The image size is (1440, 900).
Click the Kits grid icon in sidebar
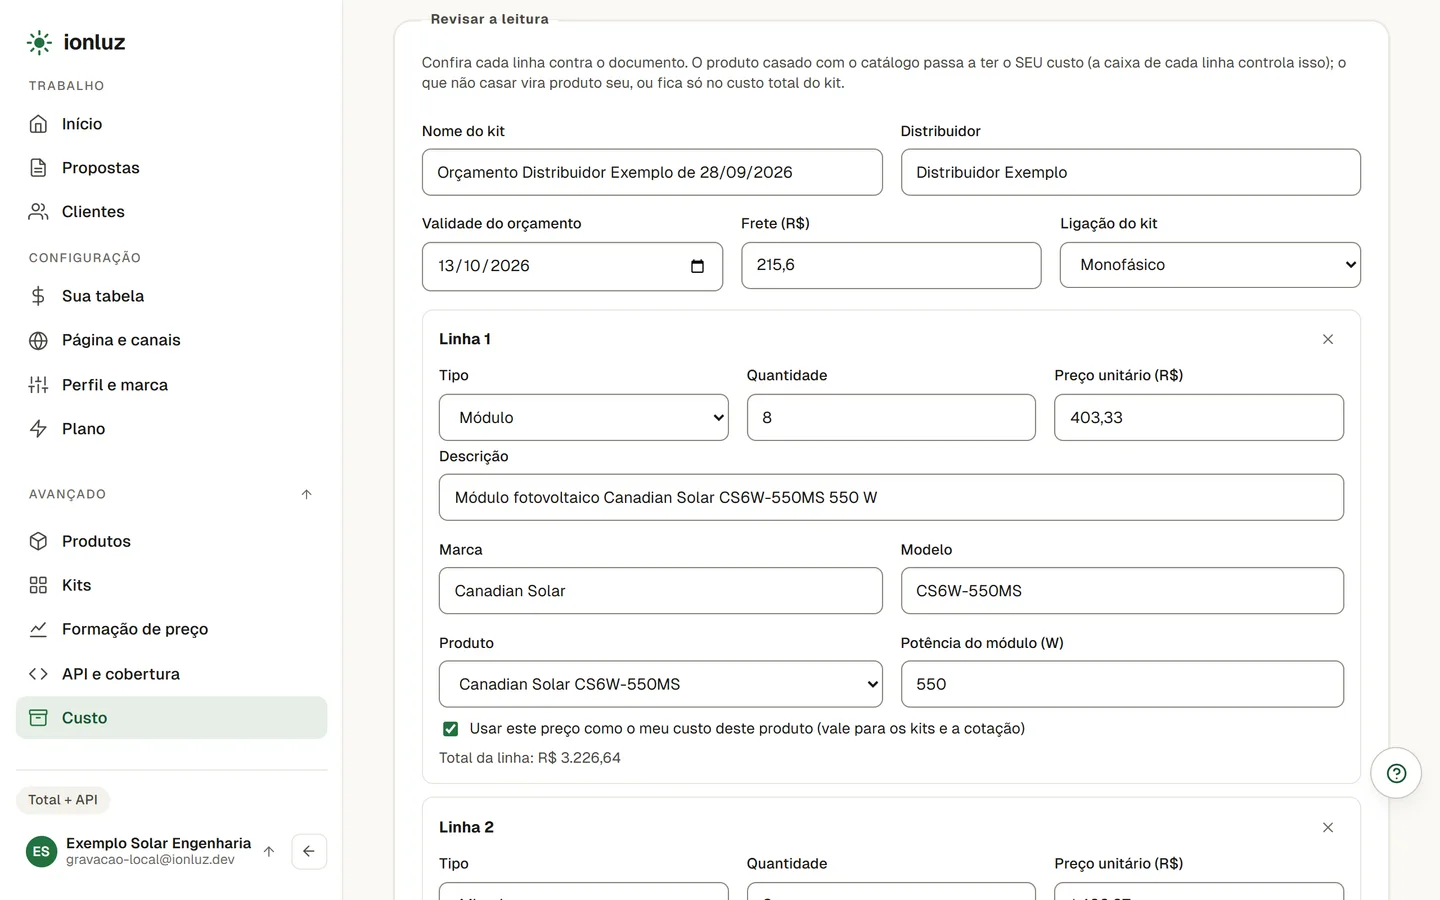[38, 585]
